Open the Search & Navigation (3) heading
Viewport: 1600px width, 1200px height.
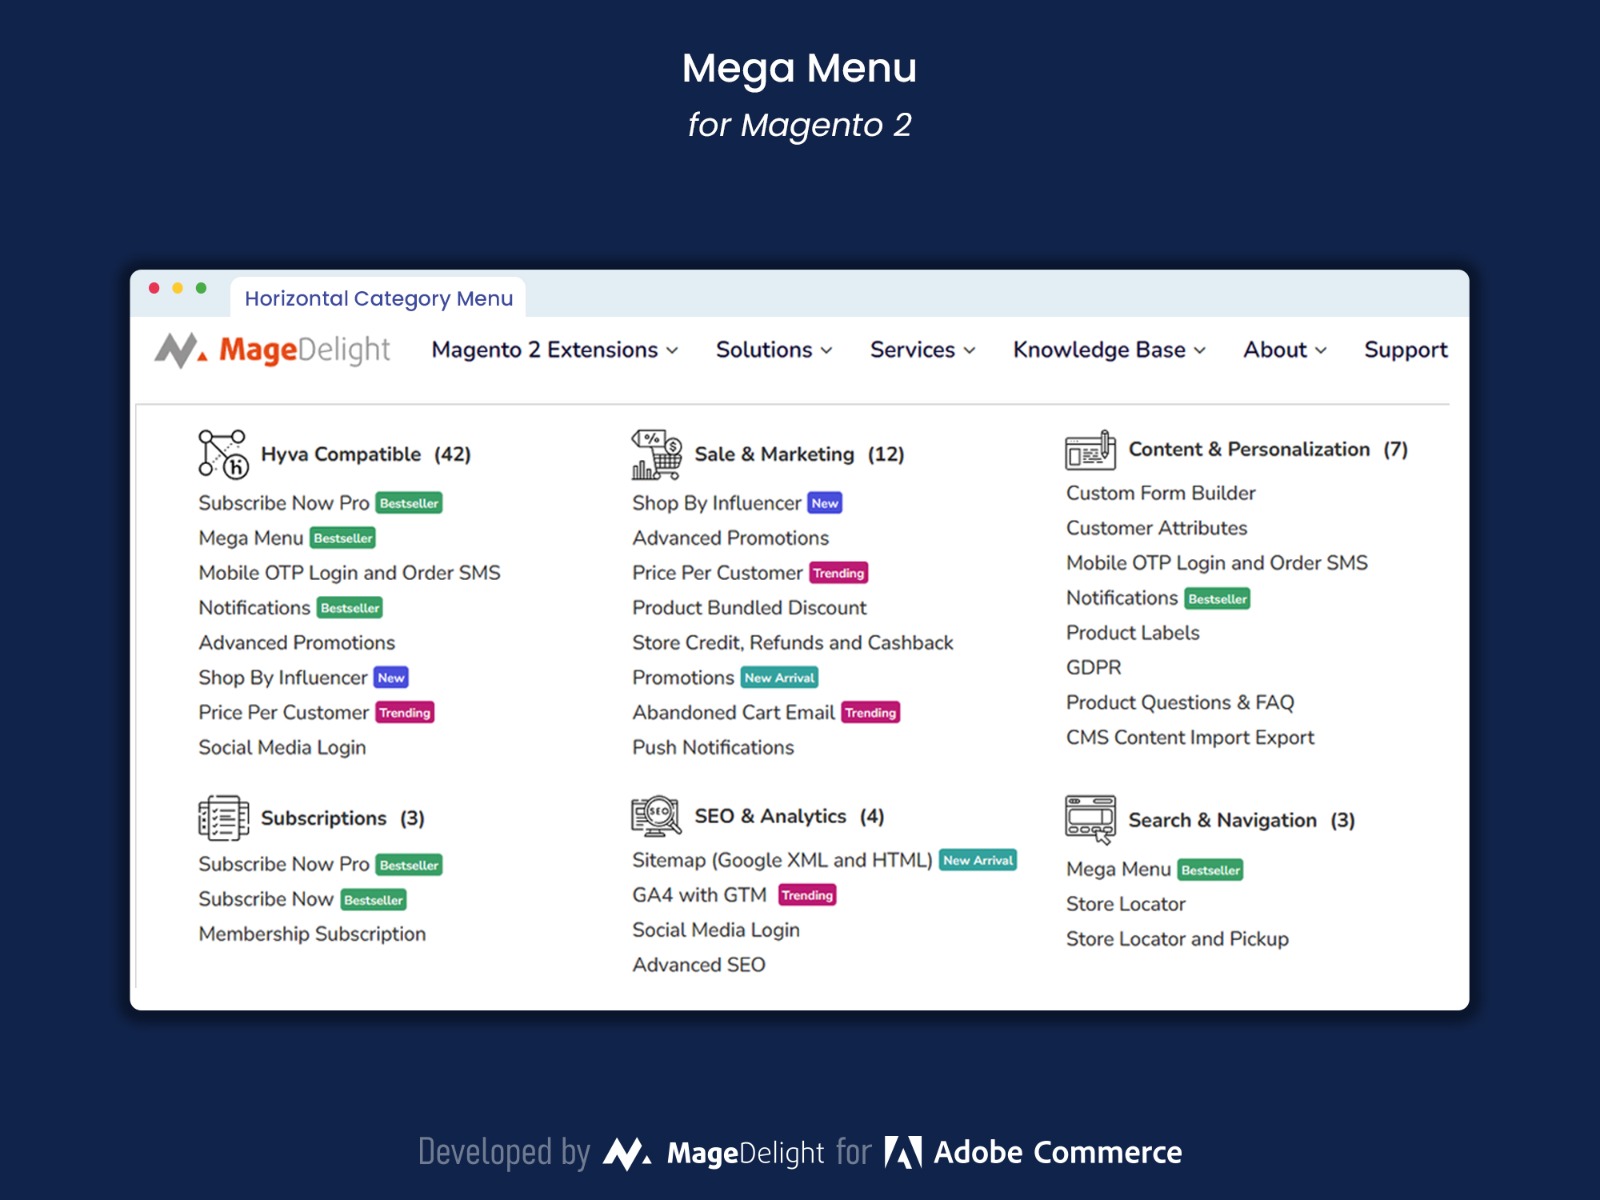click(1242, 820)
